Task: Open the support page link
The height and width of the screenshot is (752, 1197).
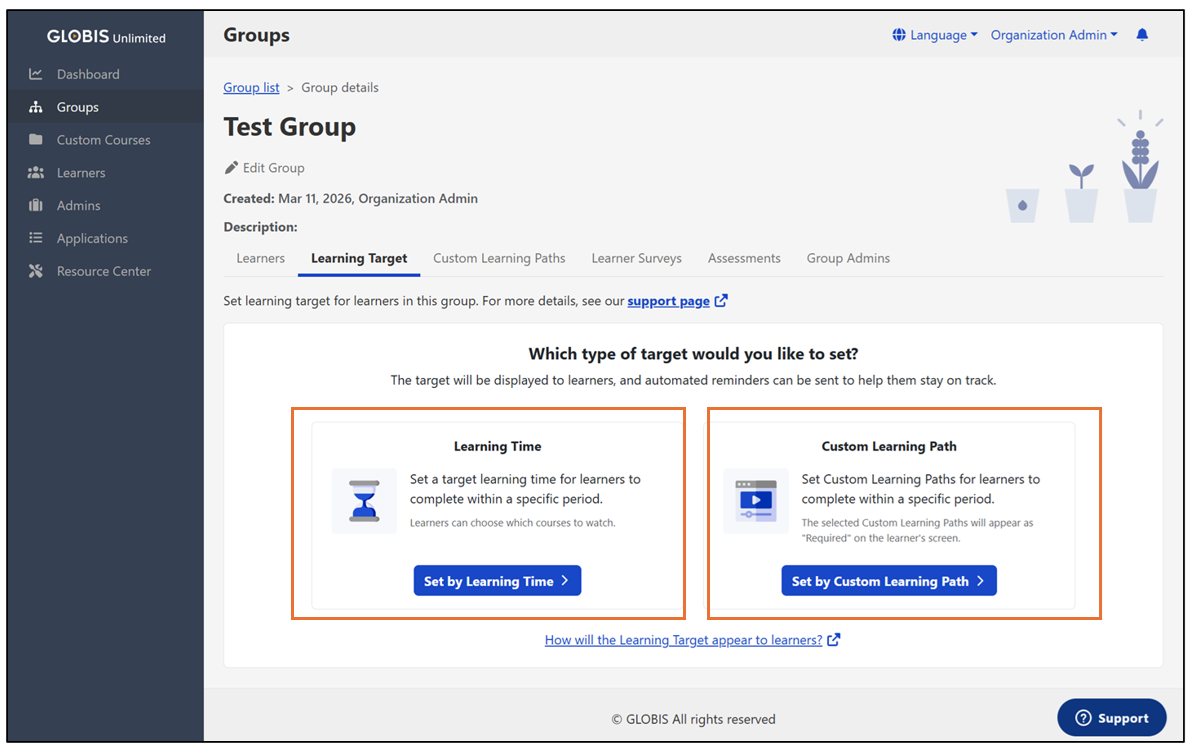Action: [x=669, y=301]
